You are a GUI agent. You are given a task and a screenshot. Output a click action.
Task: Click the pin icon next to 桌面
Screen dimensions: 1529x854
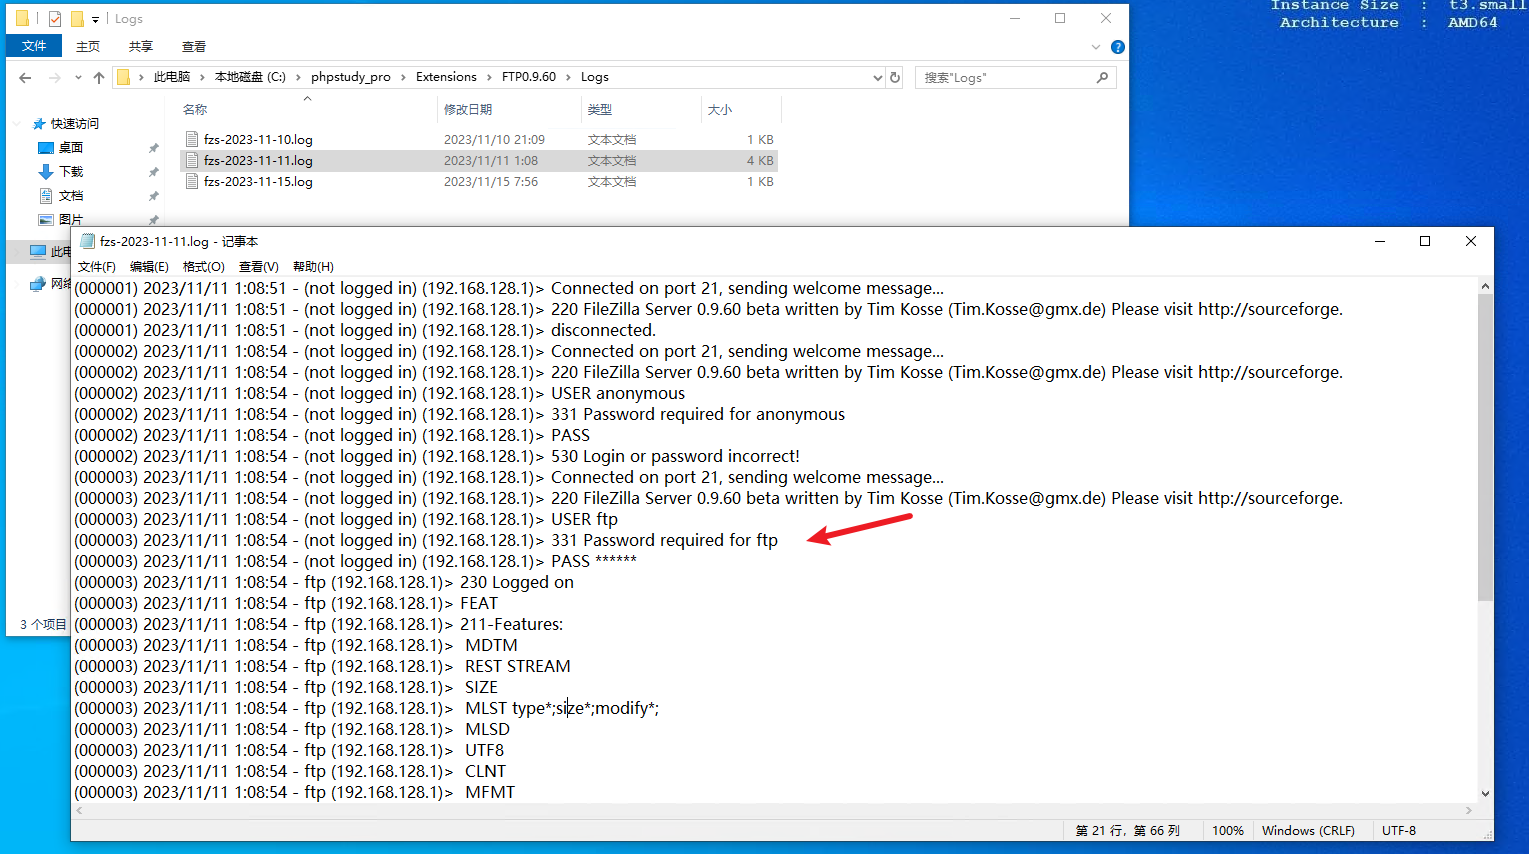coord(153,148)
